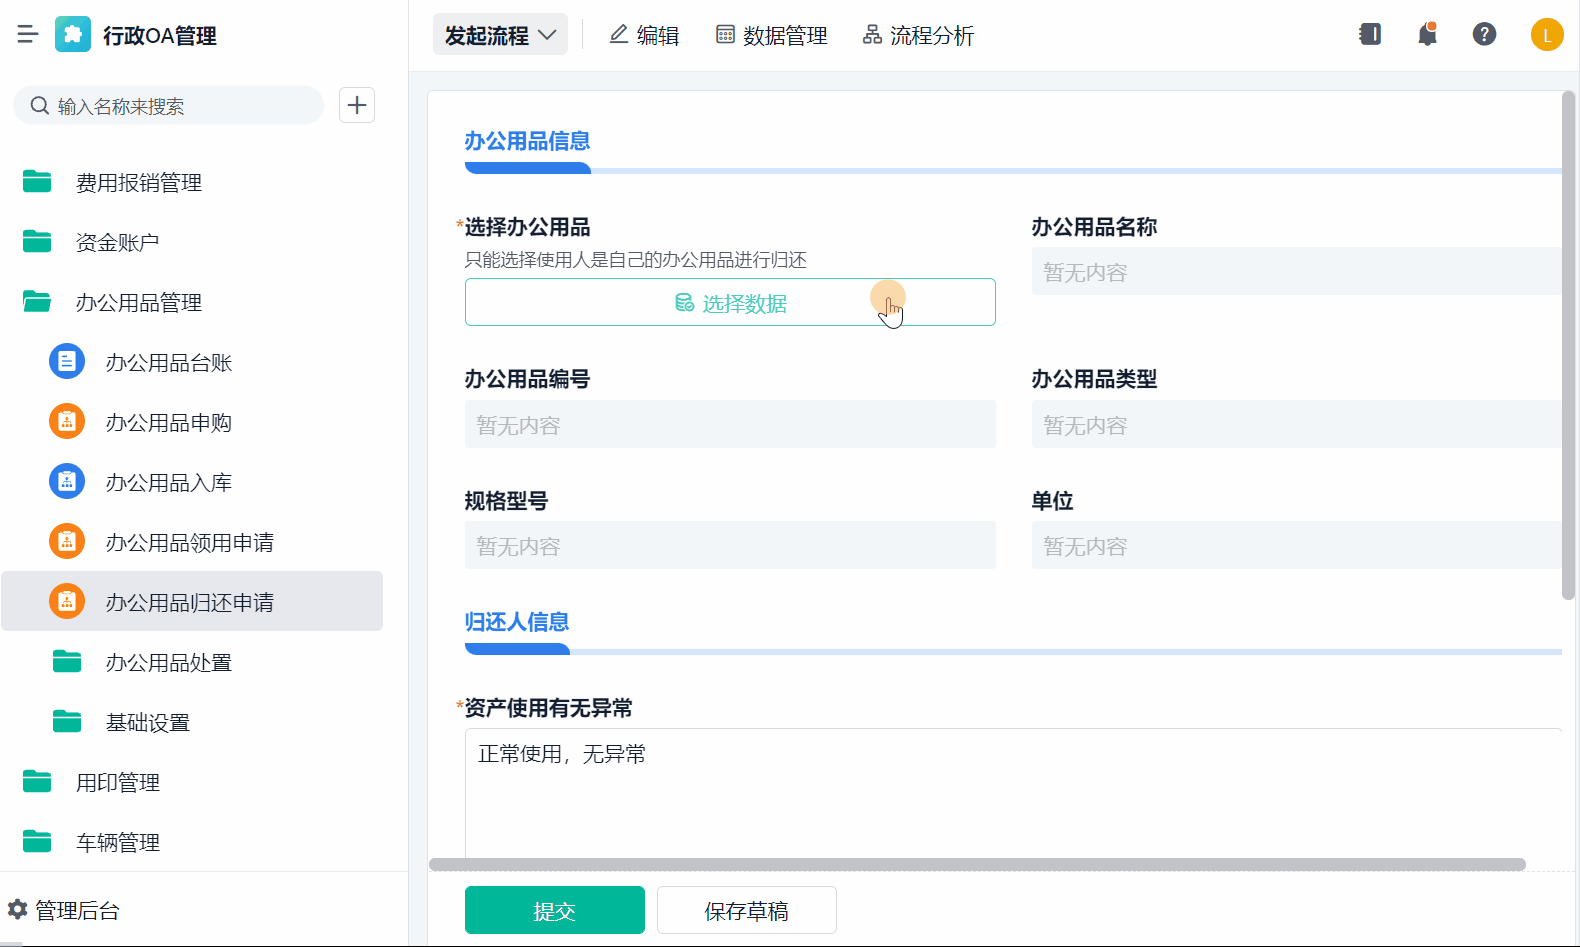The image size is (1580, 947).
Task: Click the notebook icon in top bar
Action: 1370,35
